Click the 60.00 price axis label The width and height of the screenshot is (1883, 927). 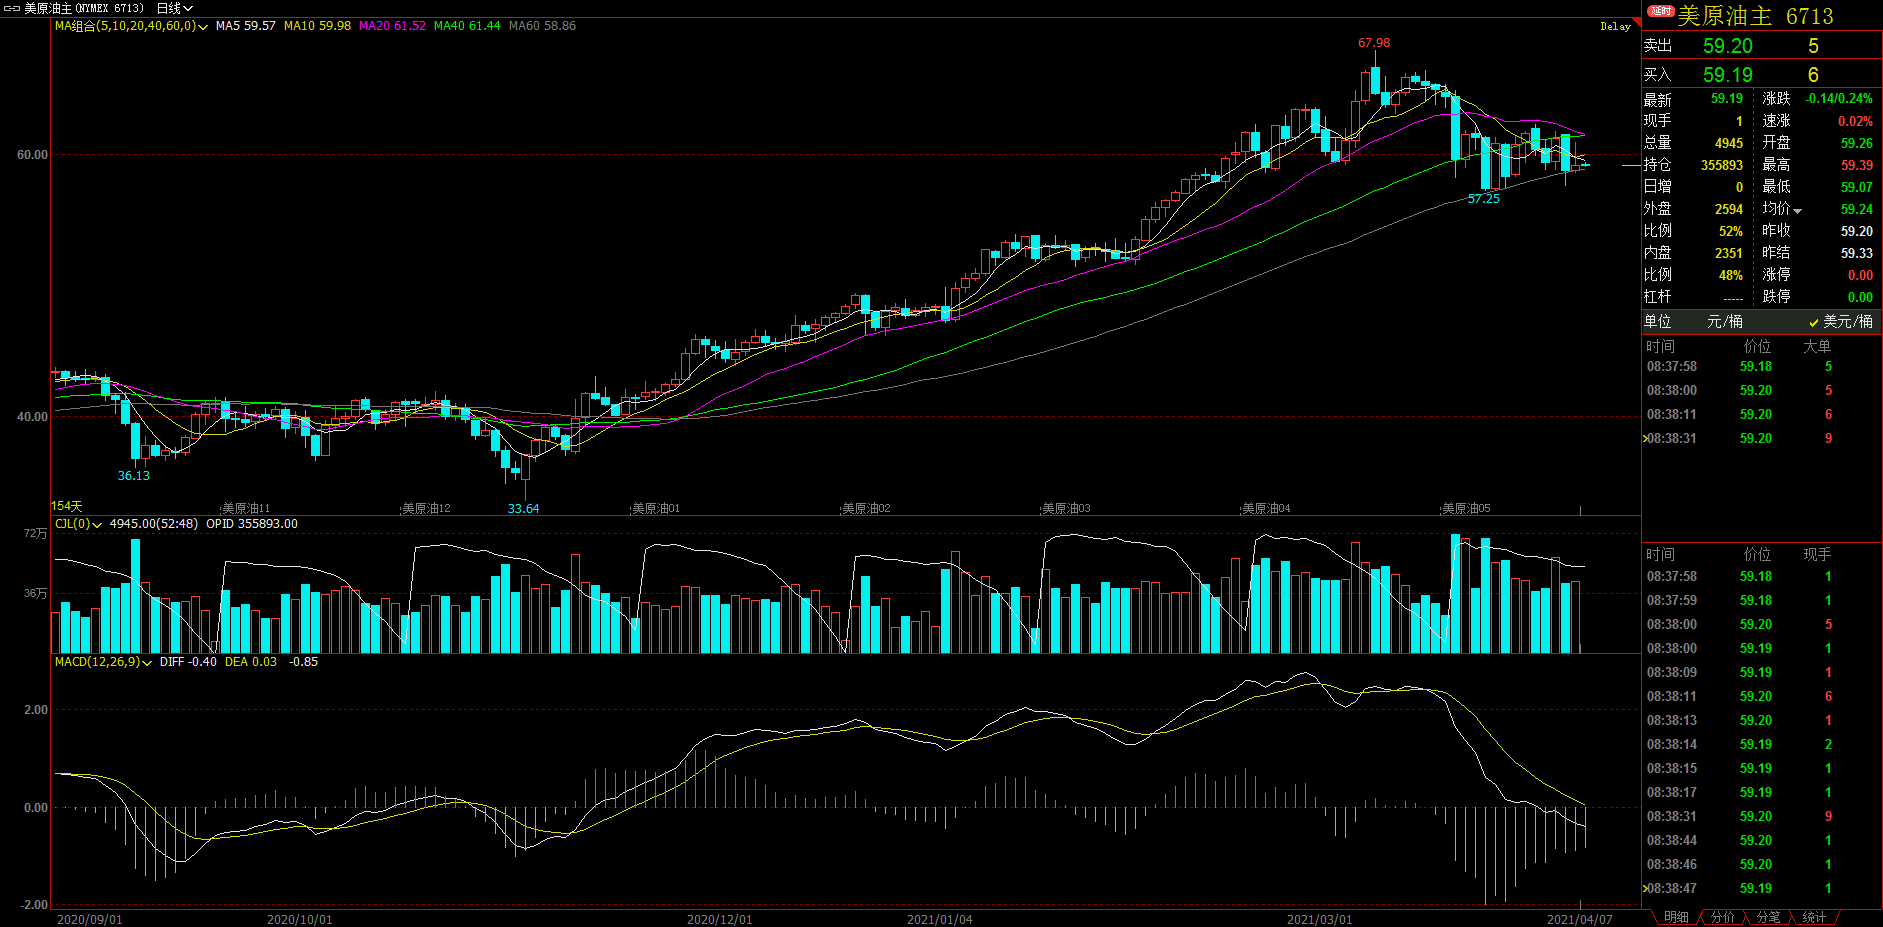[x=32, y=155]
